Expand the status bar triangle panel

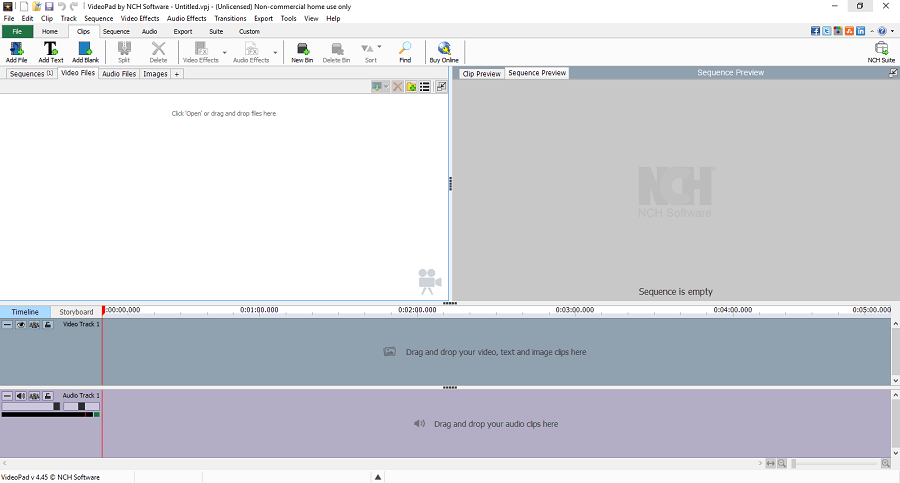click(x=378, y=477)
